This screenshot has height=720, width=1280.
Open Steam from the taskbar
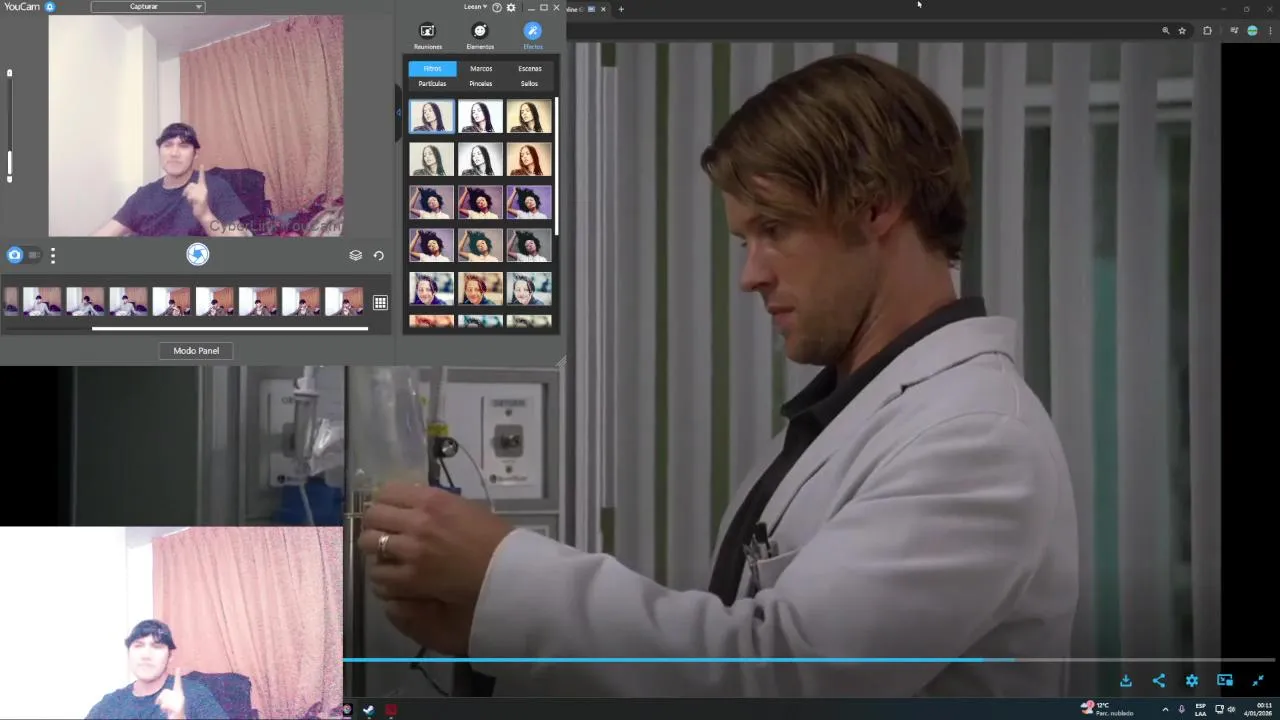click(369, 711)
